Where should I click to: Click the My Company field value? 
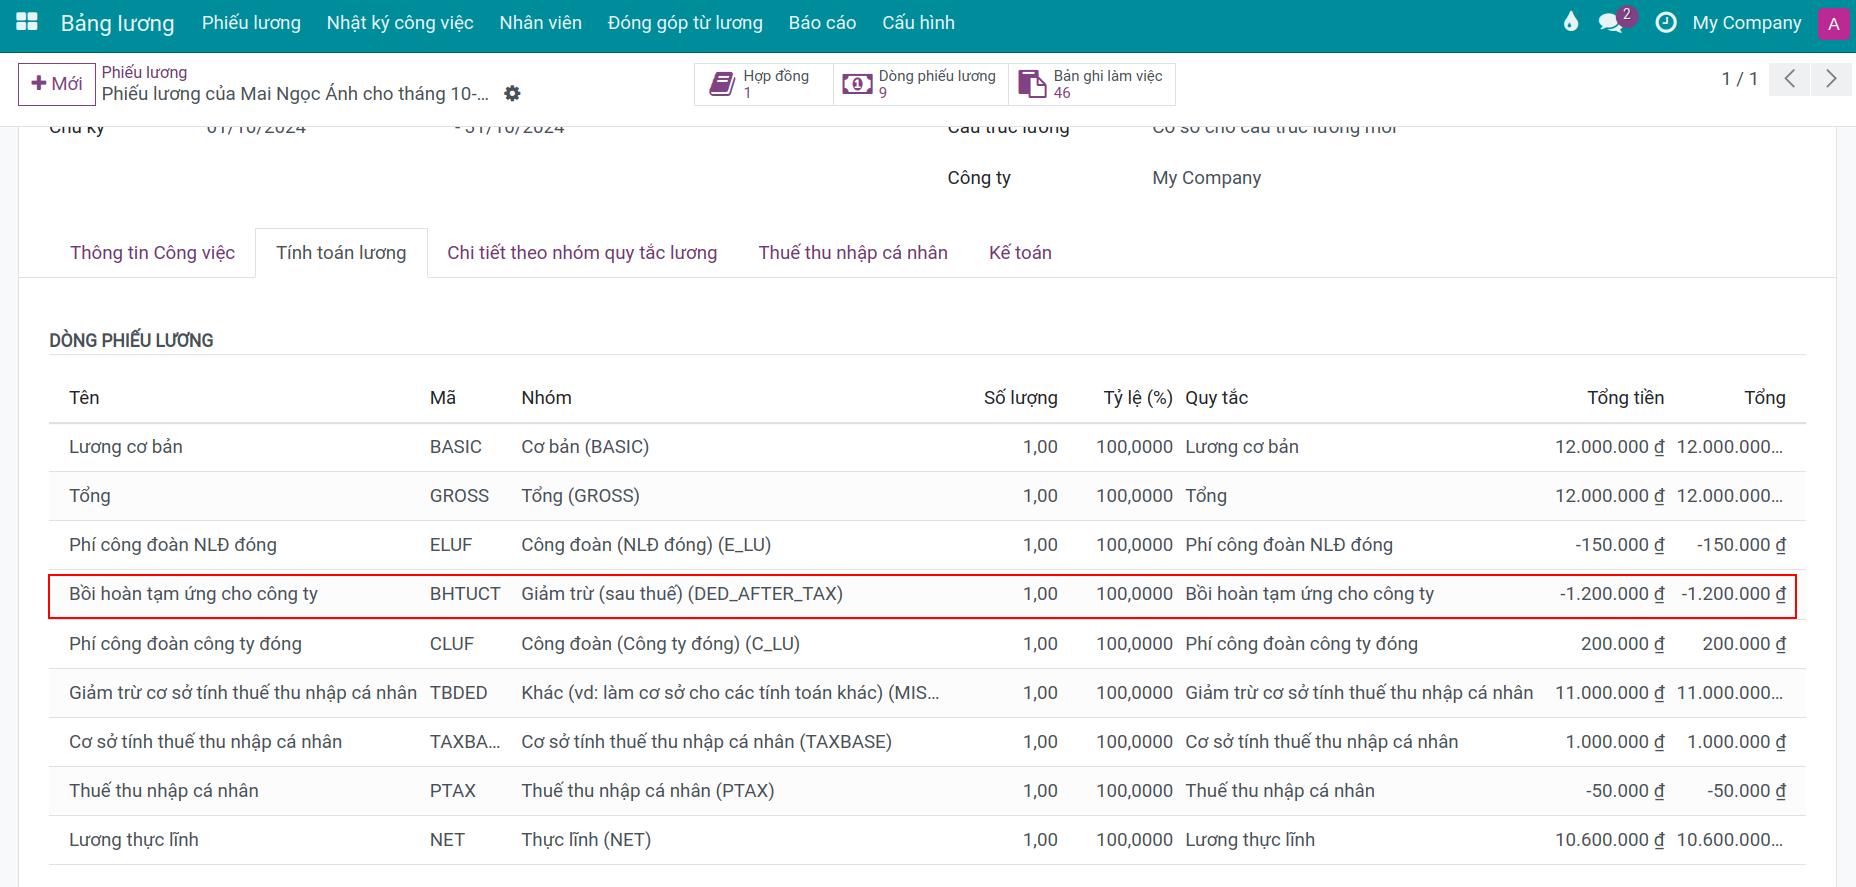coord(1206,178)
